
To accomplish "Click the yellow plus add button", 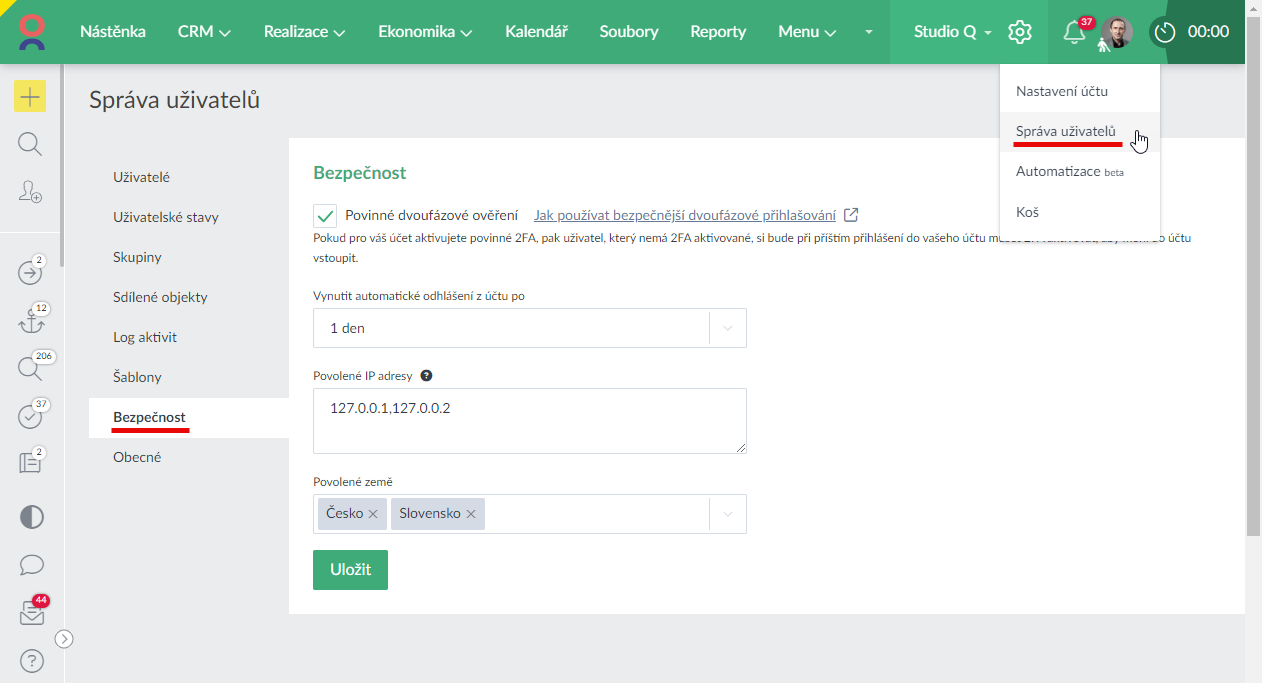I will (x=30, y=97).
